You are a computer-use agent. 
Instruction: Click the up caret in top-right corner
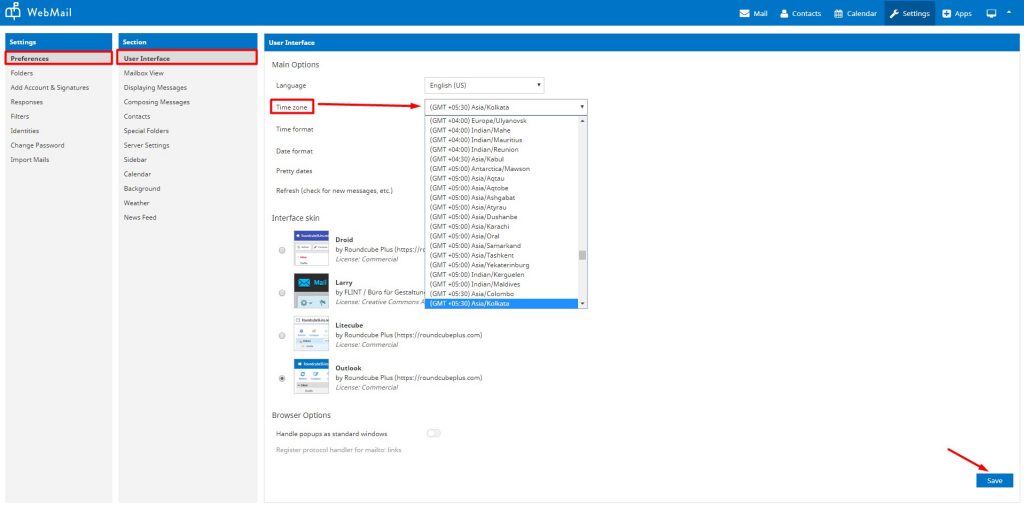click(1008, 13)
